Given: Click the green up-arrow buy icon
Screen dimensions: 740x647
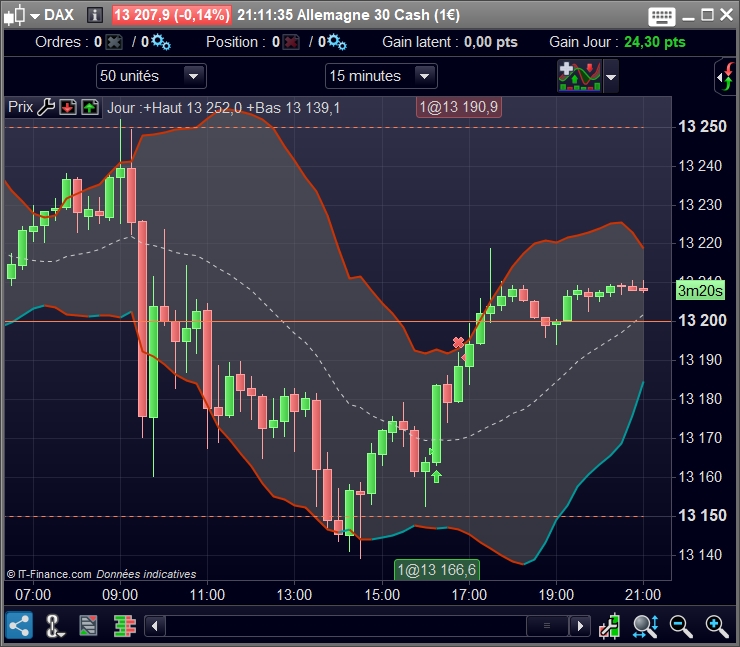Looking at the screenshot, I should tap(90, 107).
